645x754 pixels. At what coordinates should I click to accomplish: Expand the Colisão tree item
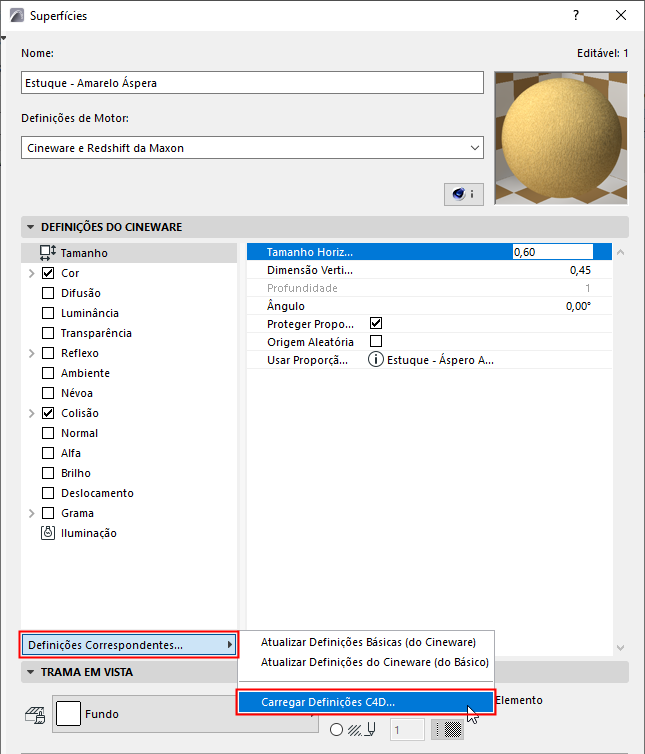point(32,413)
